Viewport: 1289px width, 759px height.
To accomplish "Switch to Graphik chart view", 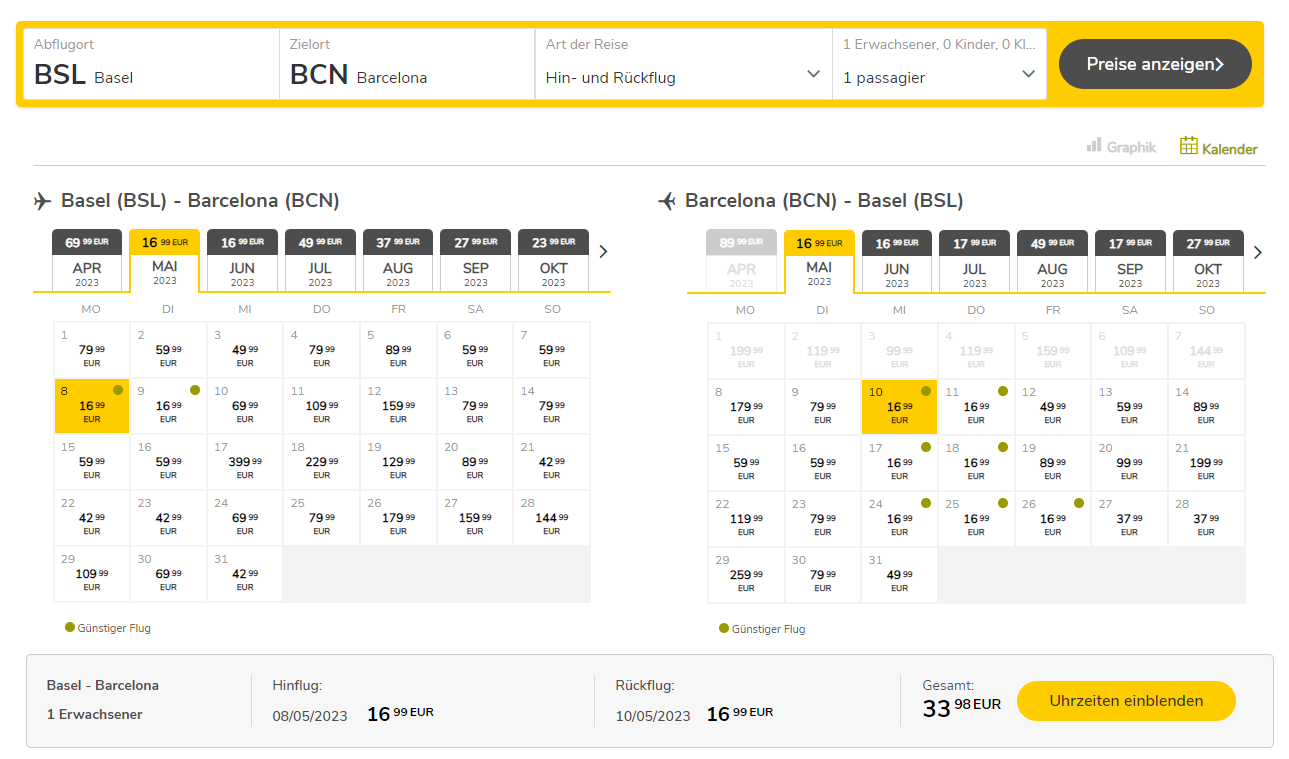I will pos(1121,147).
